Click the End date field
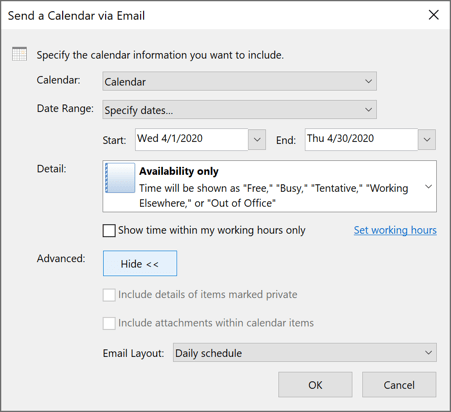 (361, 139)
